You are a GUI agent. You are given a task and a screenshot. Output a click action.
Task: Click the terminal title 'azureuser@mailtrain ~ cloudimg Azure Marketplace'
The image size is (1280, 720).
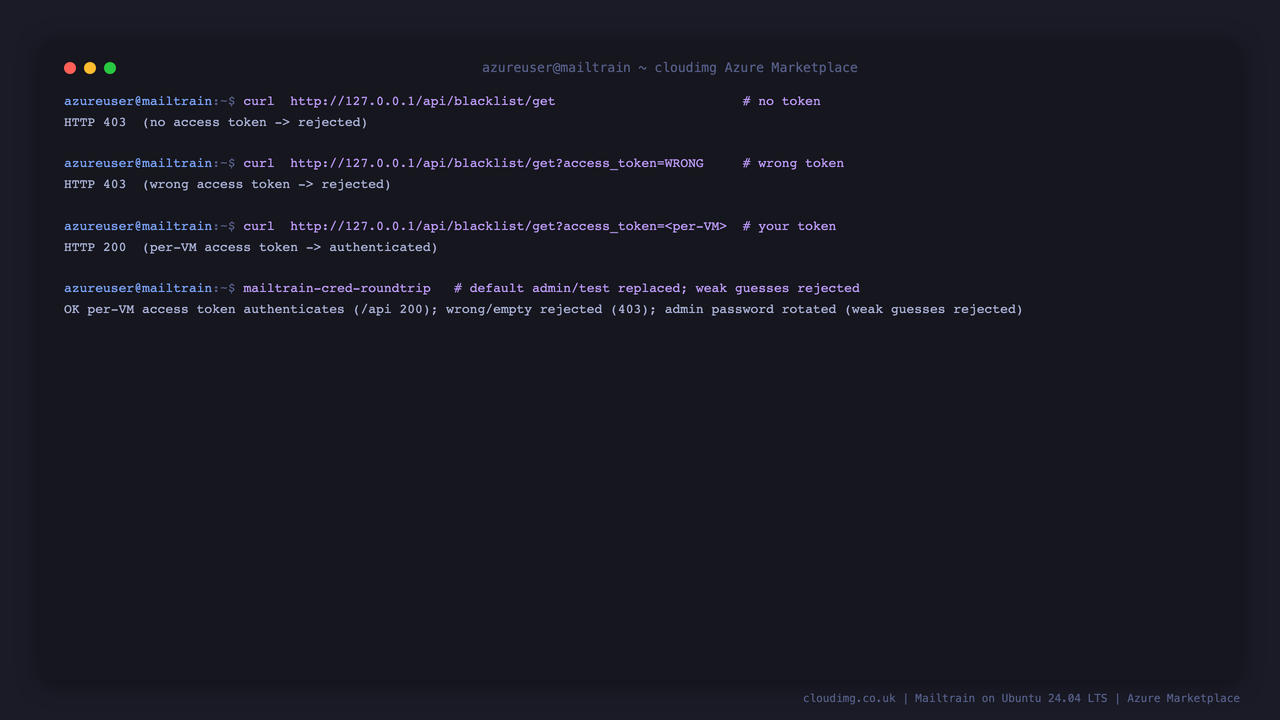pos(670,68)
